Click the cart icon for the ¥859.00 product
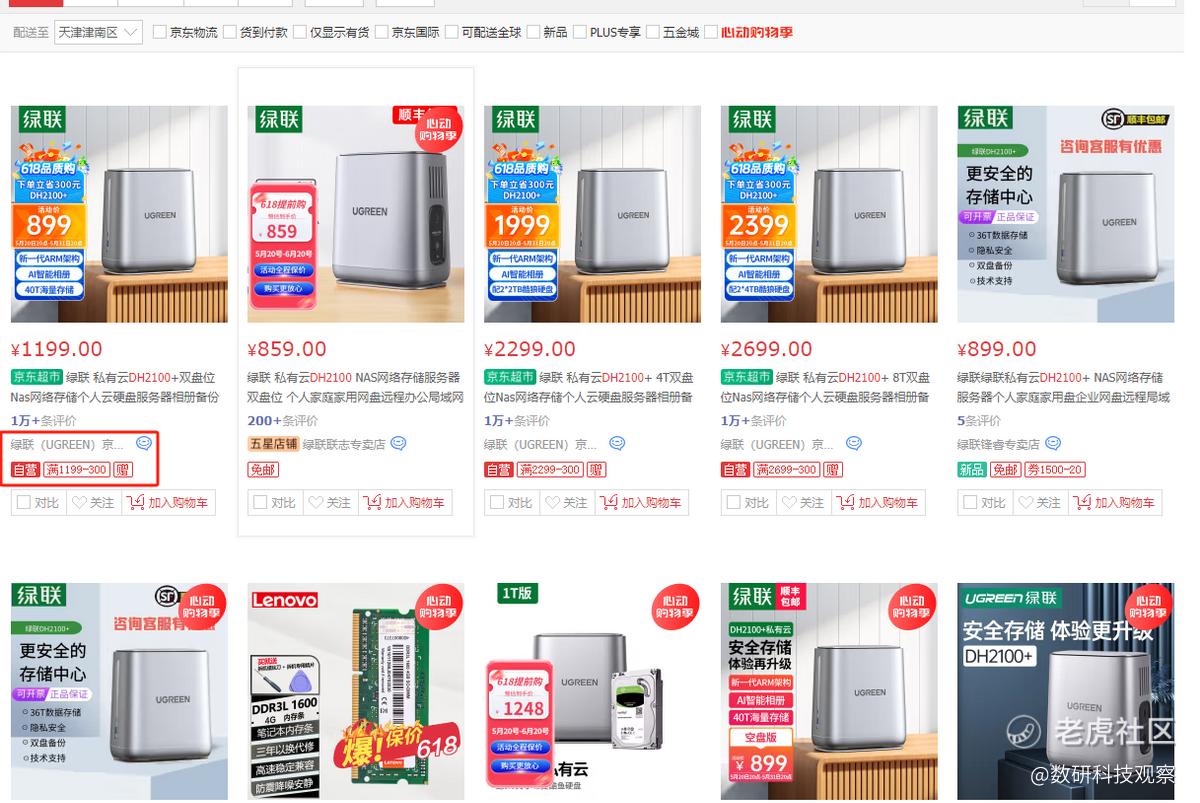This screenshot has height=803, width=1200. (372, 503)
